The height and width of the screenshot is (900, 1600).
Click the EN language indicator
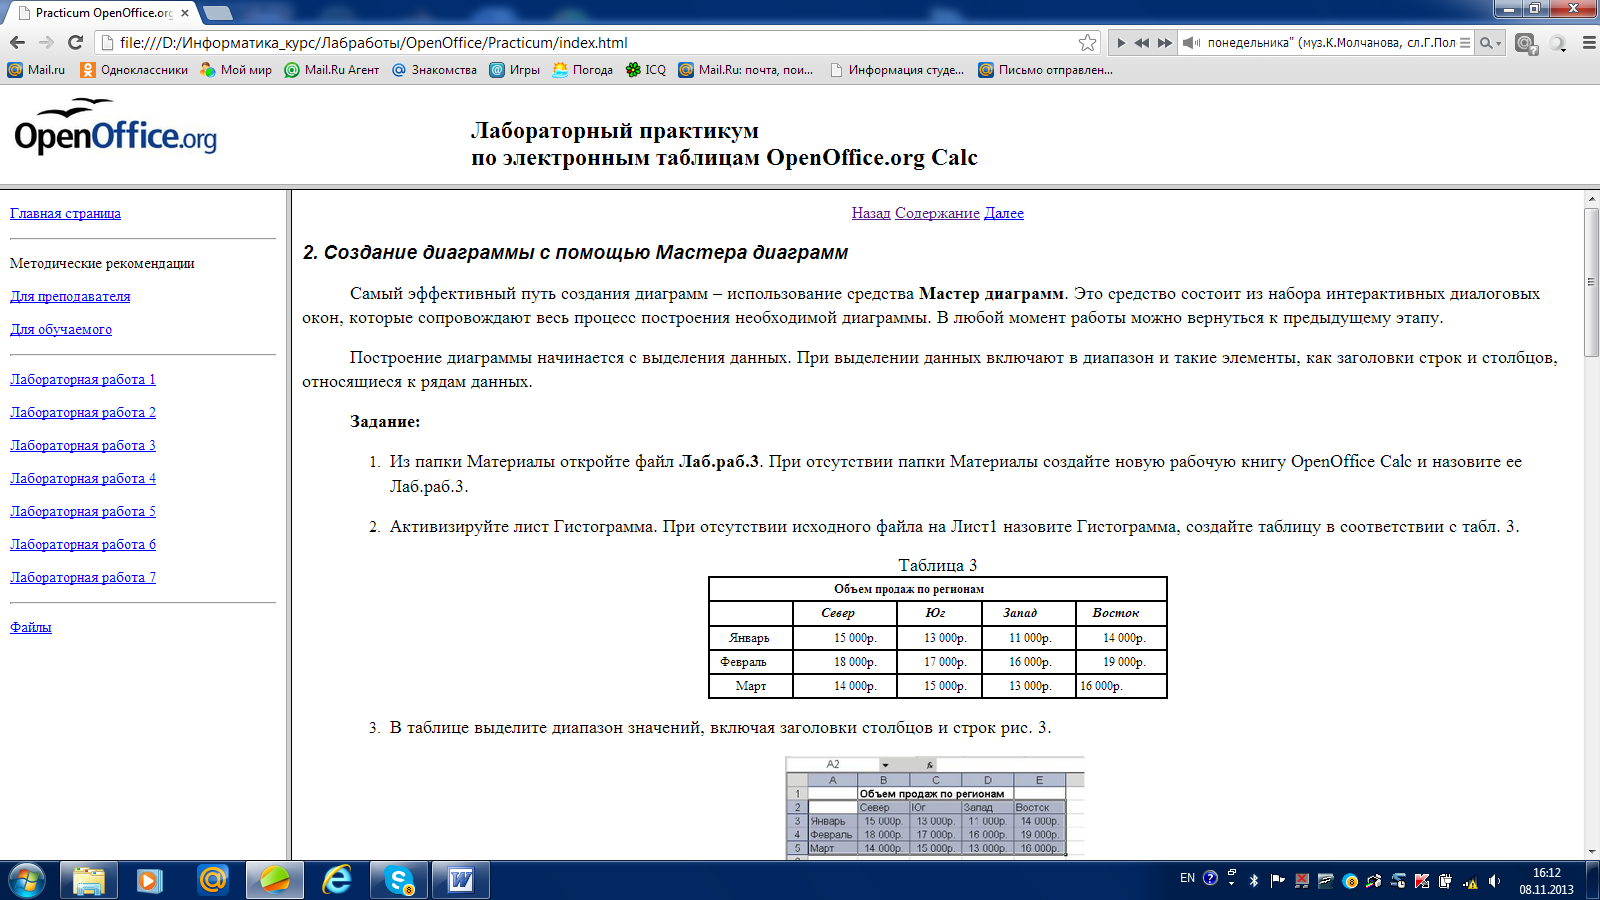pyautogui.click(x=1187, y=878)
